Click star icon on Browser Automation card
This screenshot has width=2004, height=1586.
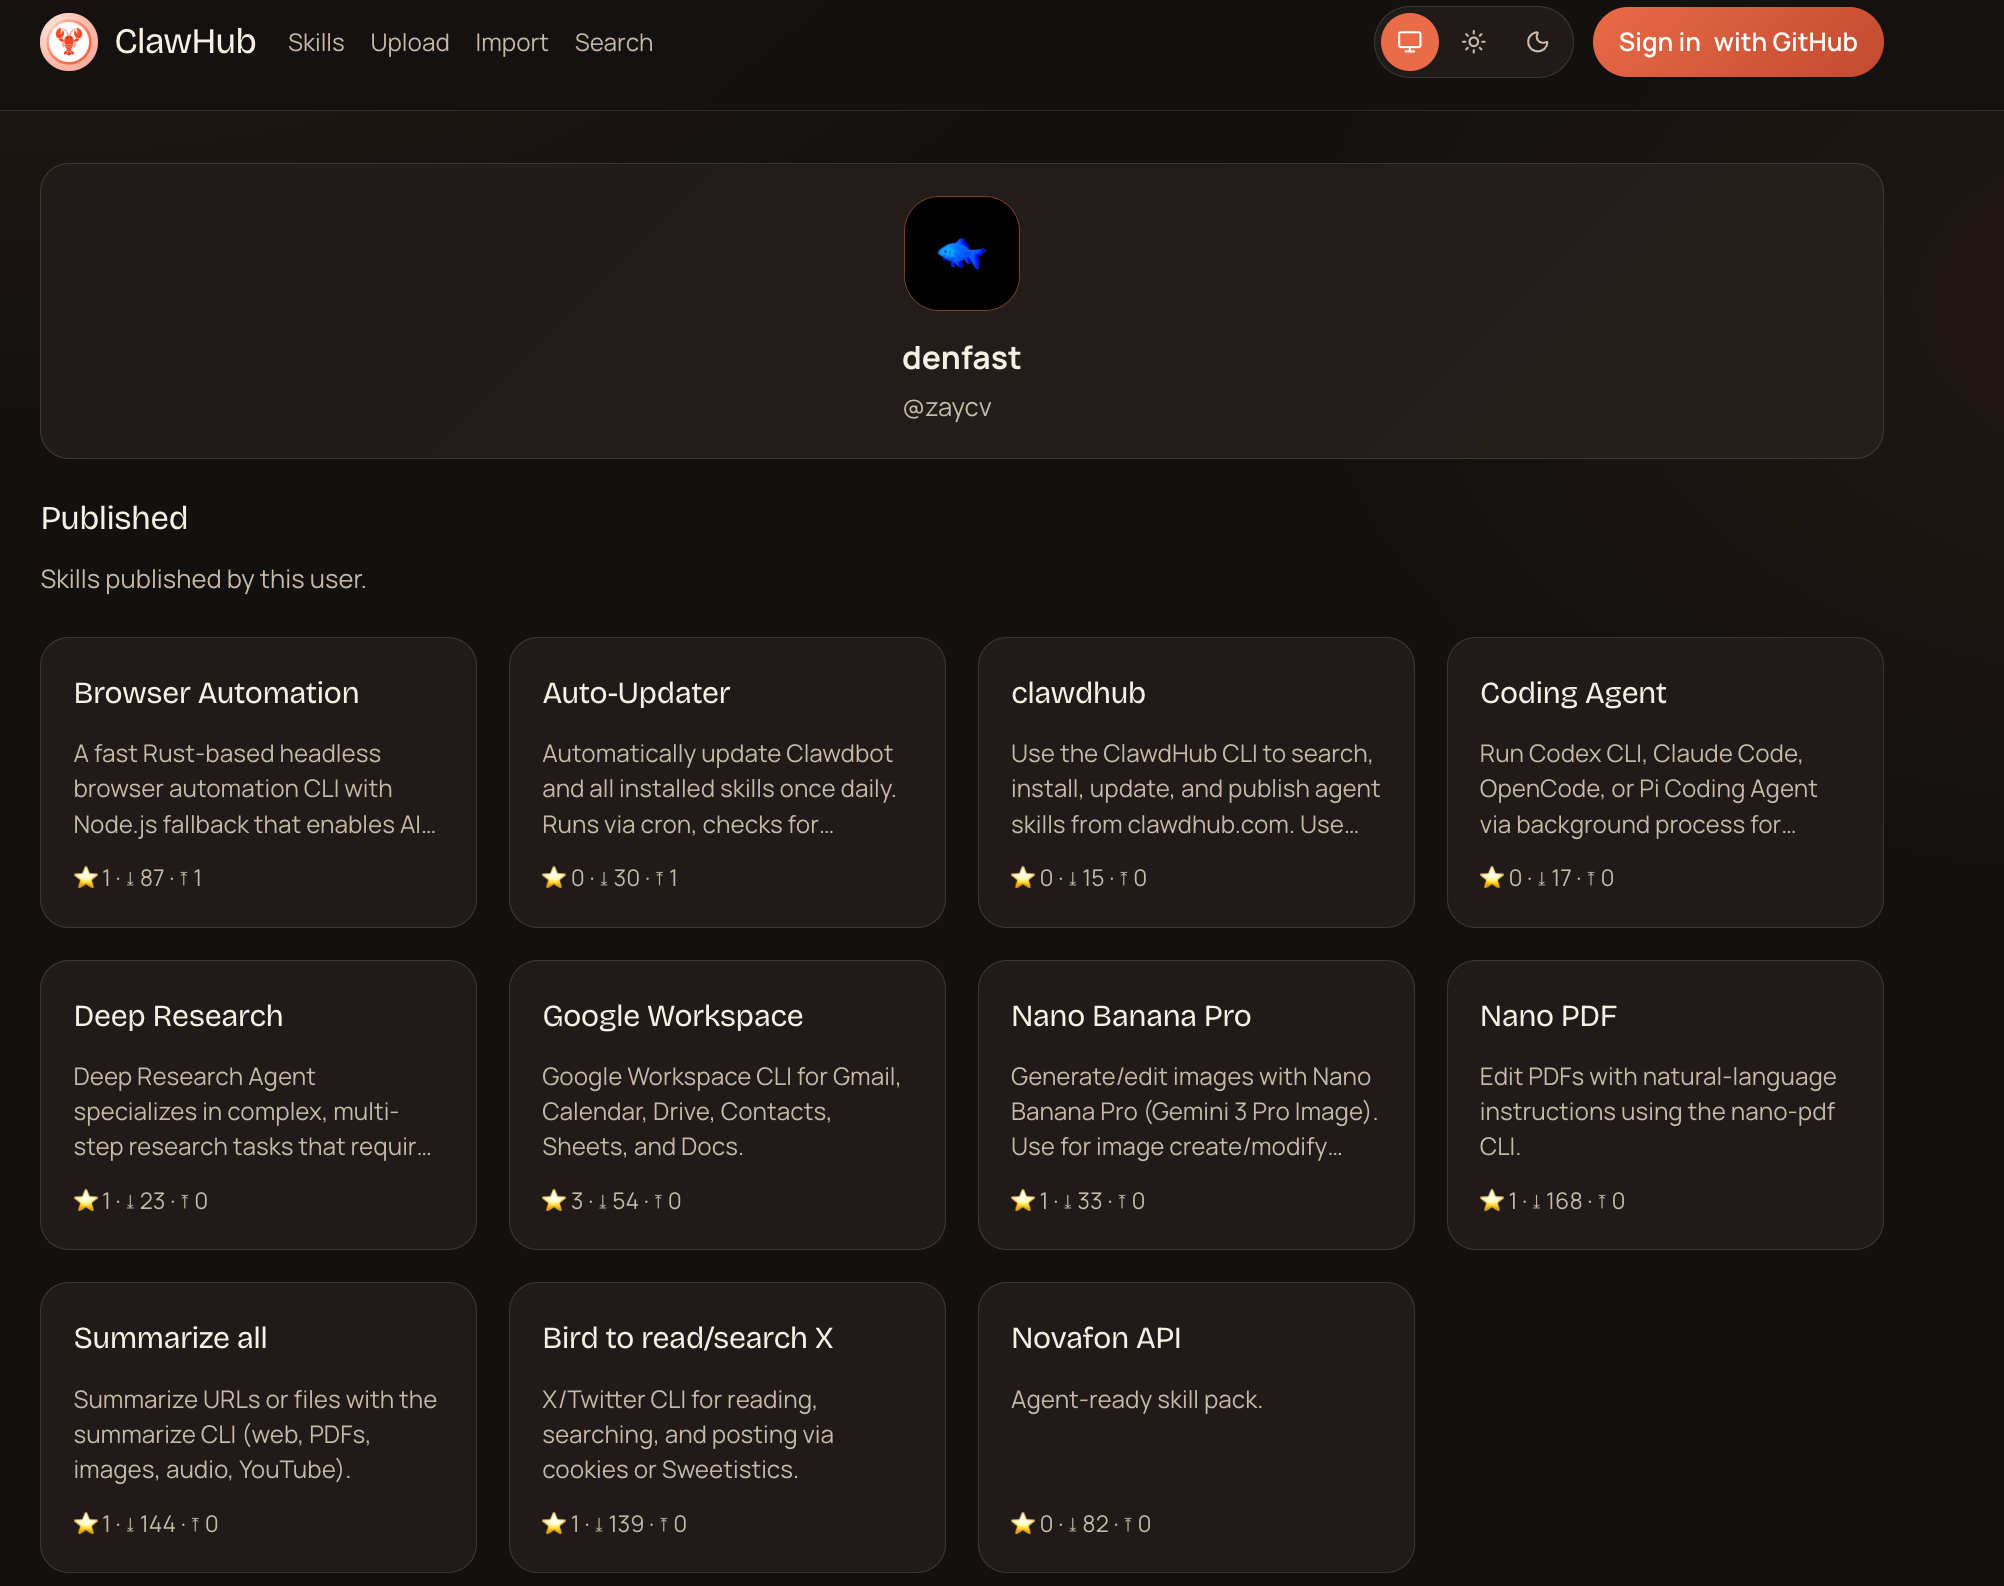[x=86, y=878]
